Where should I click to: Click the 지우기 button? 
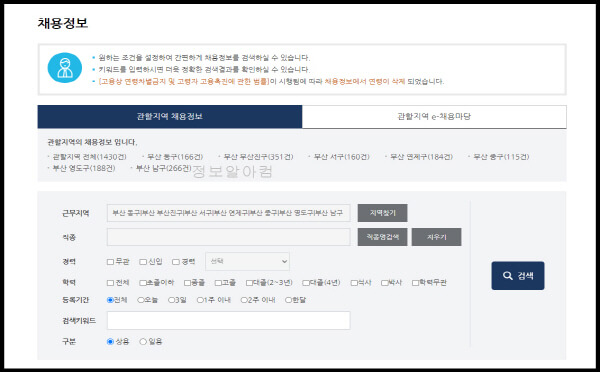pyautogui.click(x=436, y=237)
